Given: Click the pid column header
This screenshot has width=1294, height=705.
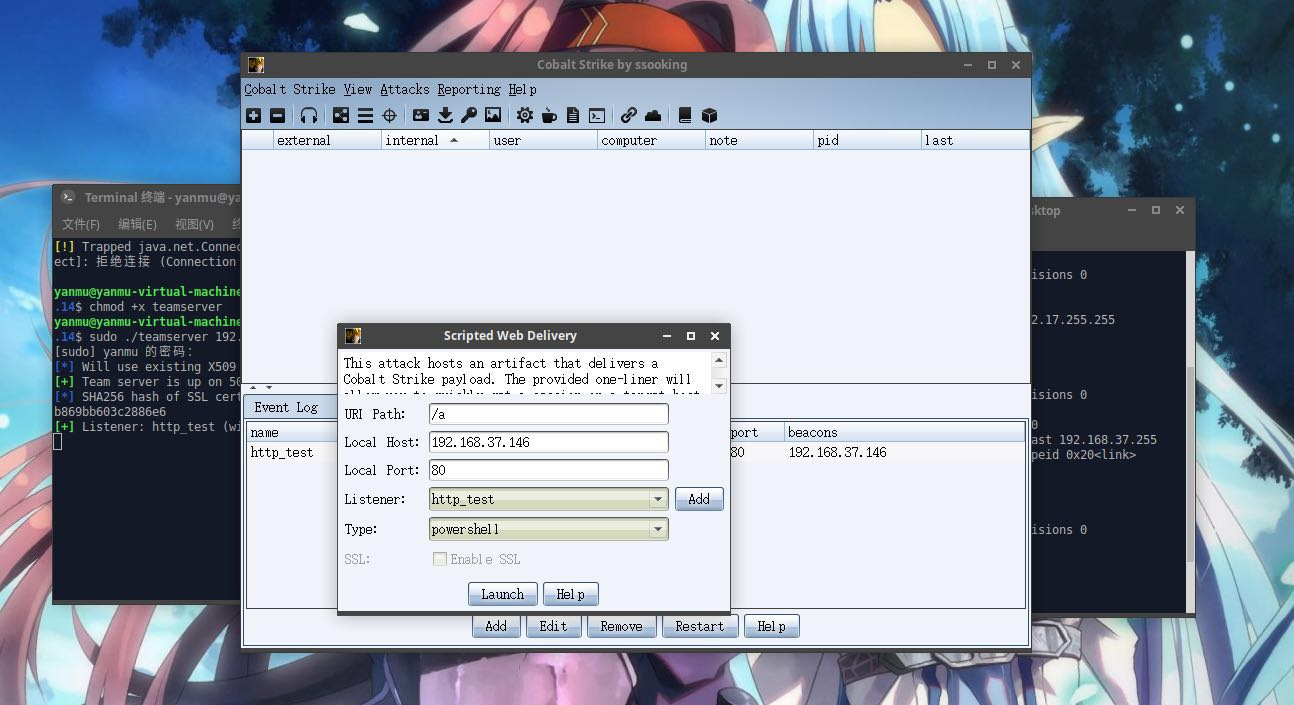Looking at the screenshot, I should [867, 141].
